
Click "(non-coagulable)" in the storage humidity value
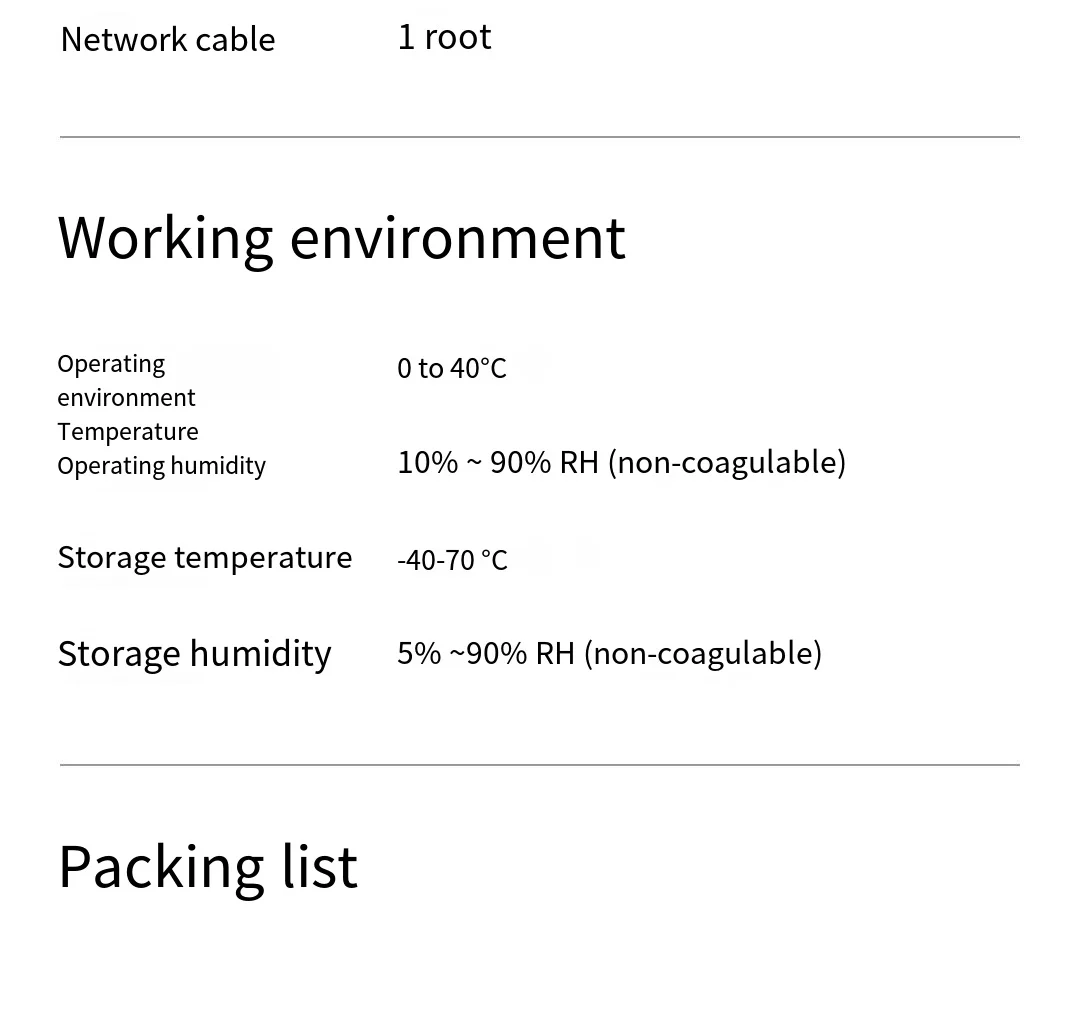click(703, 653)
